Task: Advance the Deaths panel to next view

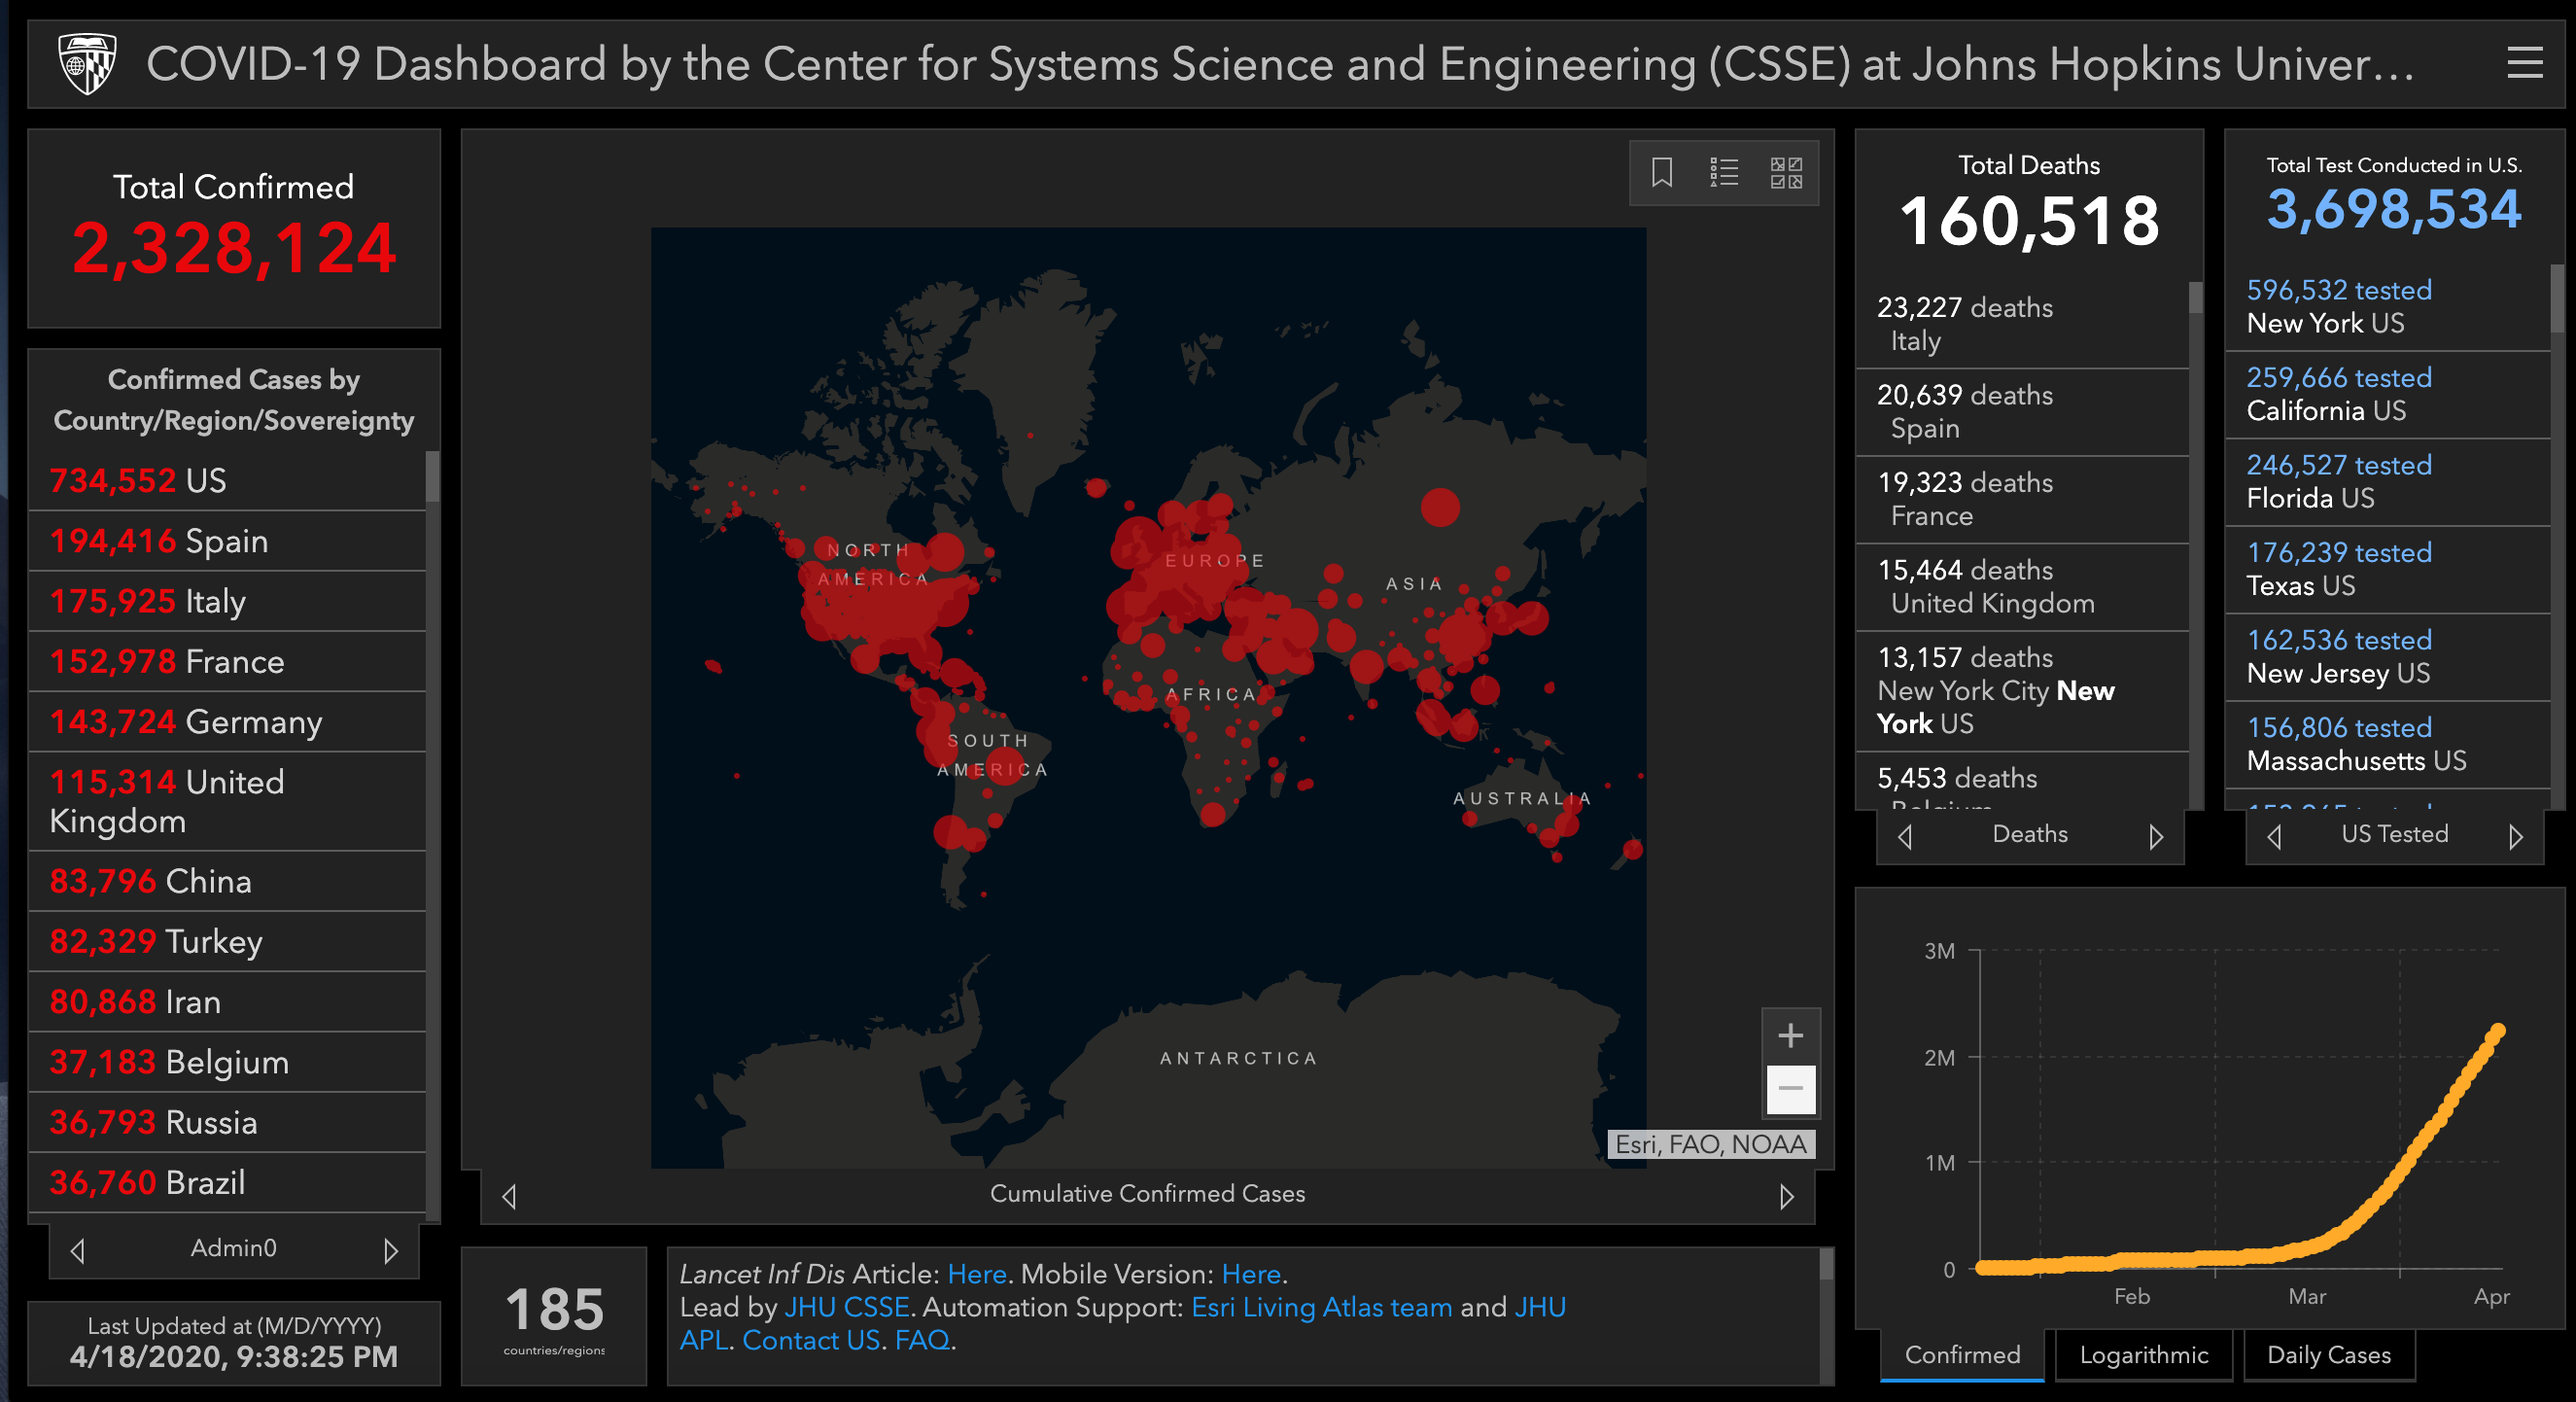Action: (2157, 835)
